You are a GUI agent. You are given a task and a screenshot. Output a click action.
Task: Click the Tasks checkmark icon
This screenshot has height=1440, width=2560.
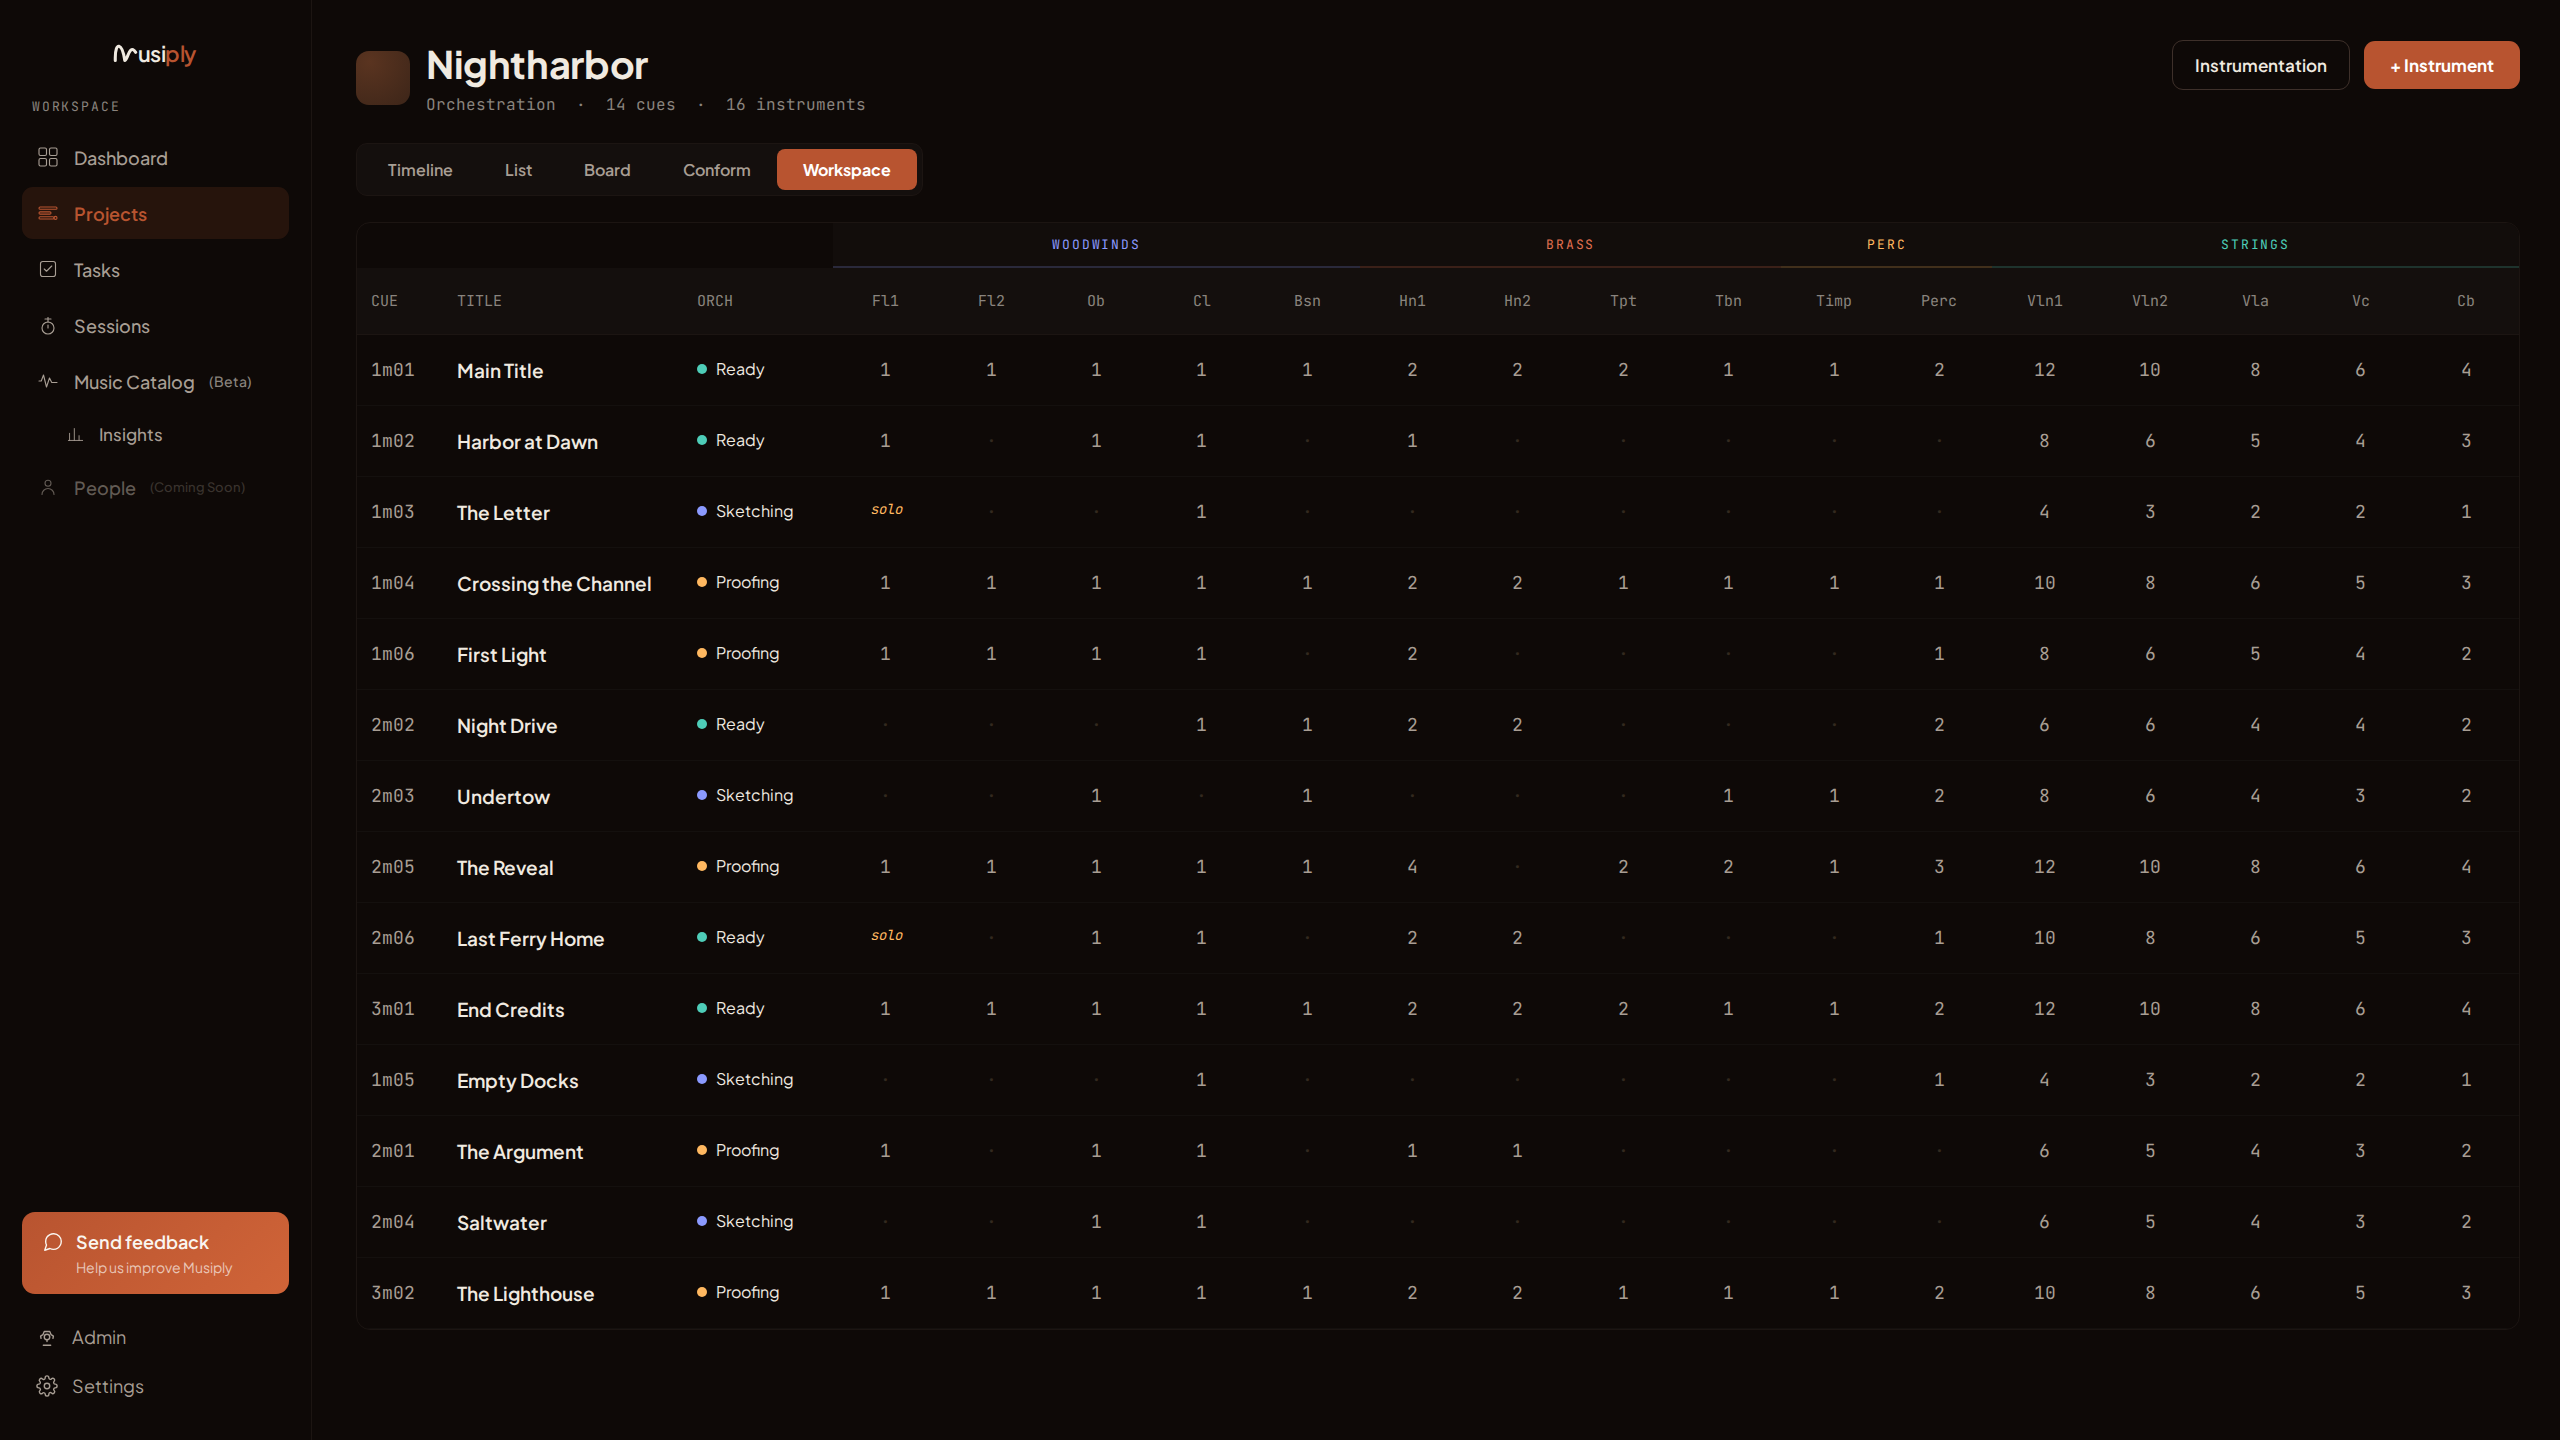click(48, 269)
